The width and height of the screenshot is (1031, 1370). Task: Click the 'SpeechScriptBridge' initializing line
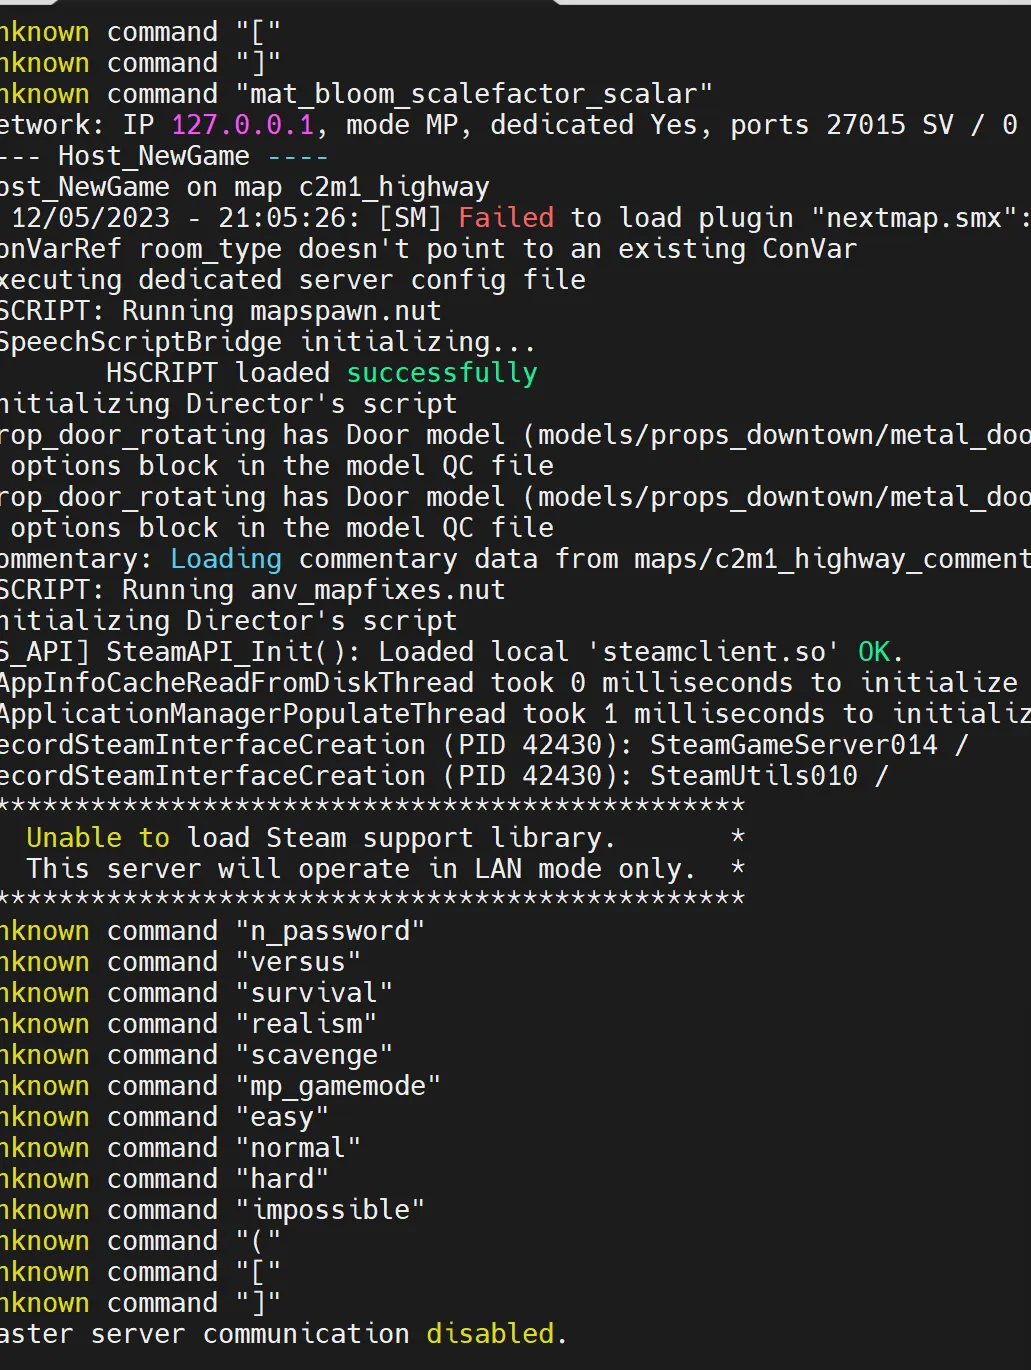(x=140, y=342)
